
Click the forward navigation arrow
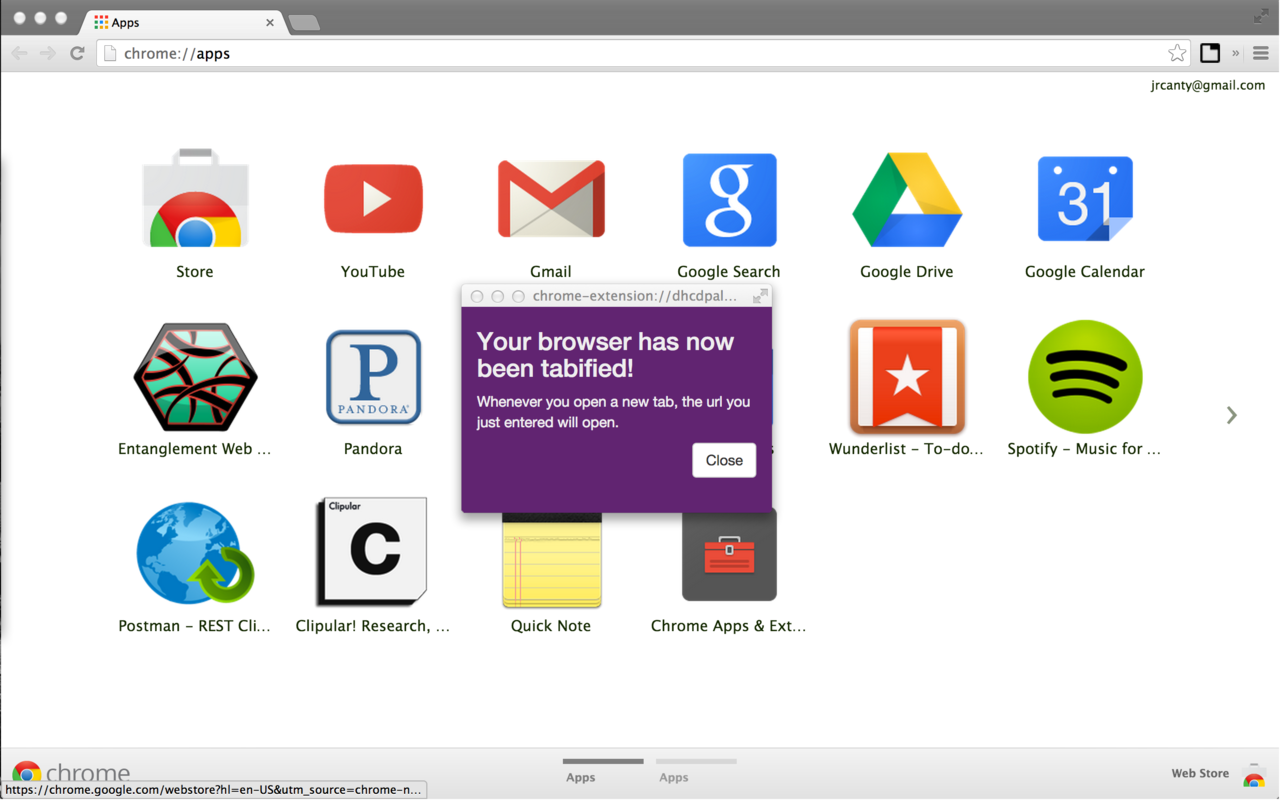tap(47, 53)
